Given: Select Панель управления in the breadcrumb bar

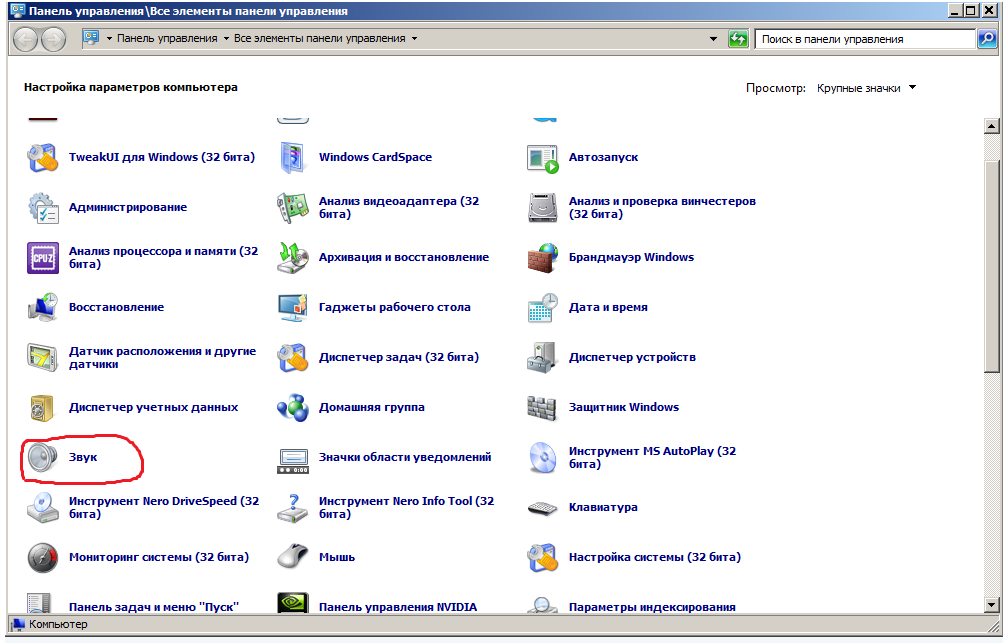Looking at the screenshot, I should [x=169, y=38].
